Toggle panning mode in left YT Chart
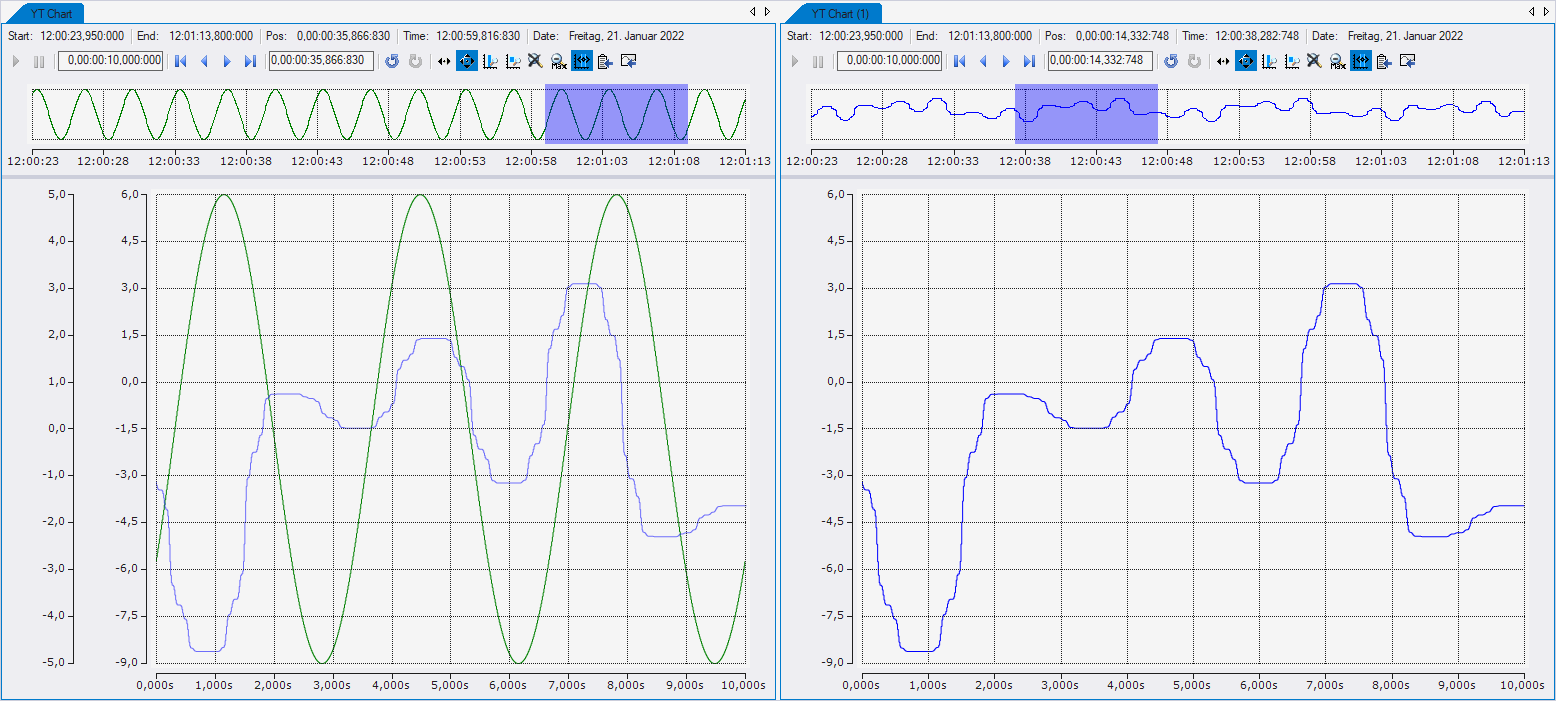The width and height of the screenshot is (1556, 701). [467, 61]
